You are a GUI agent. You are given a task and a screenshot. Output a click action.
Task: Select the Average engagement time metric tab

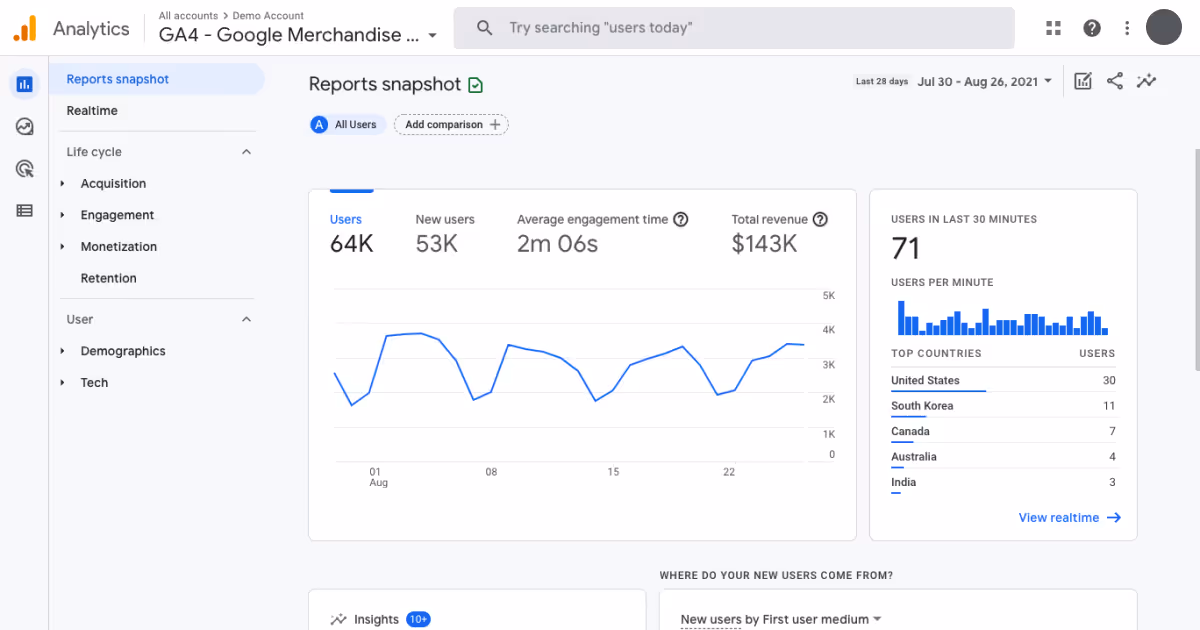pyautogui.click(x=603, y=233)
